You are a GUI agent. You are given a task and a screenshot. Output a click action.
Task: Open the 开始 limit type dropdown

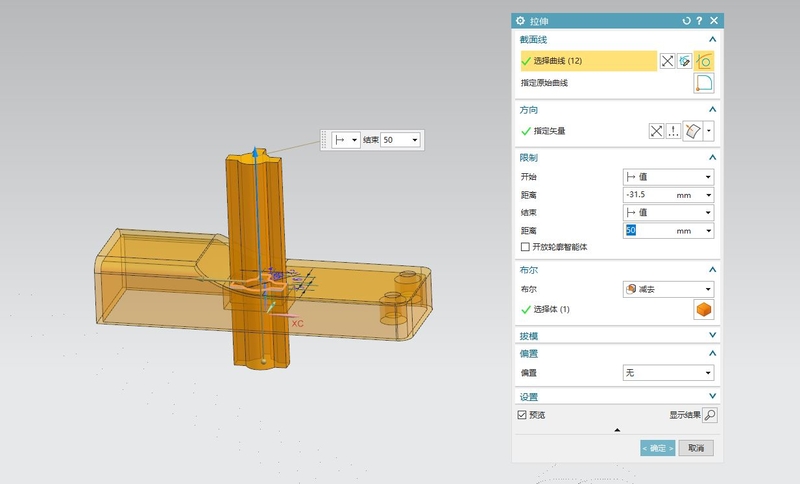[667, 176]
